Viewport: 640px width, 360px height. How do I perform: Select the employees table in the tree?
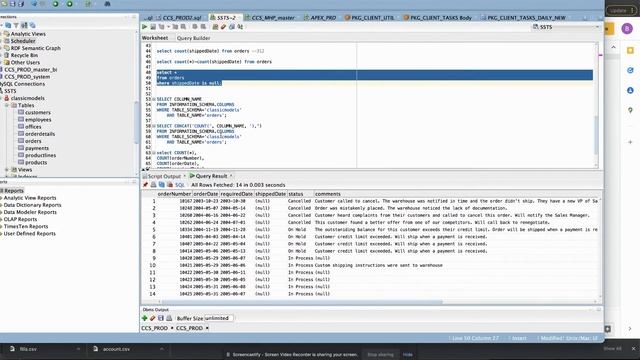tap(38, 120)
